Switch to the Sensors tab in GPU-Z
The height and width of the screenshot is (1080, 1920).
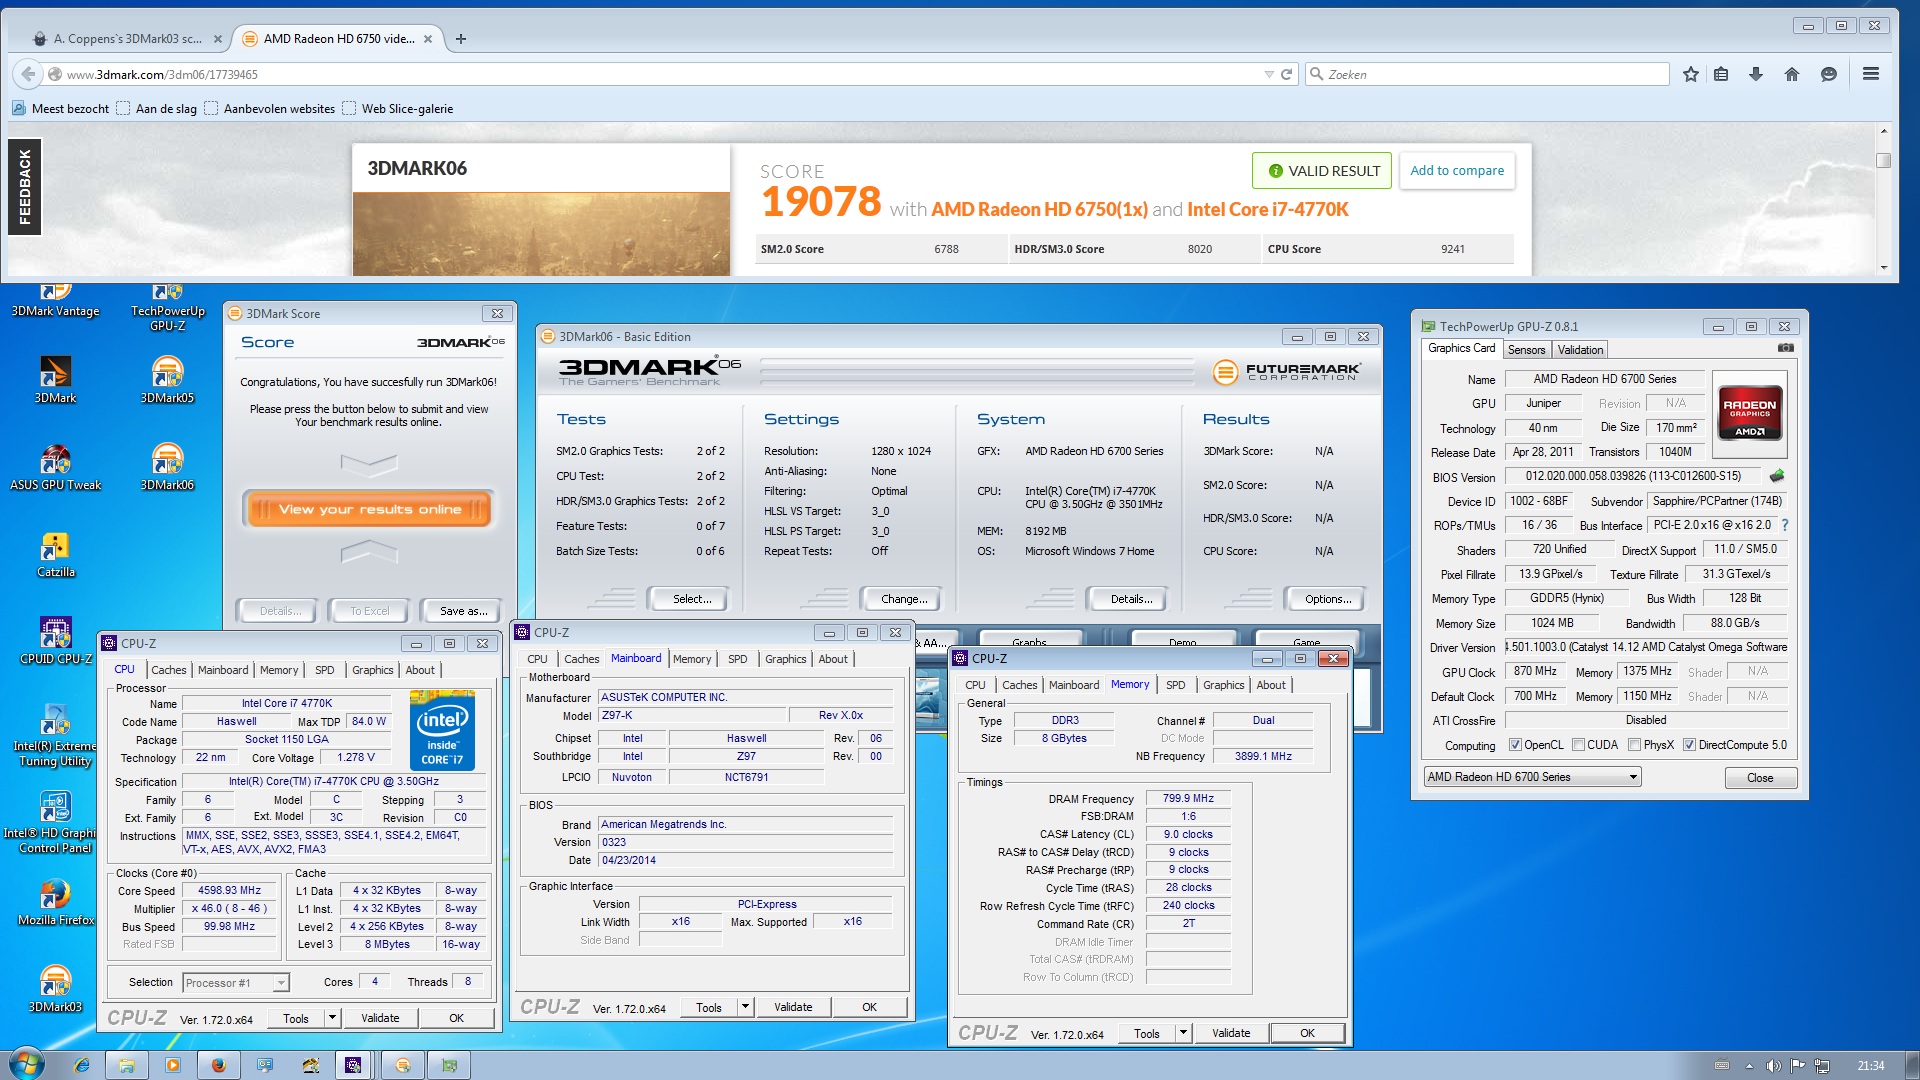coord(1527,349)
